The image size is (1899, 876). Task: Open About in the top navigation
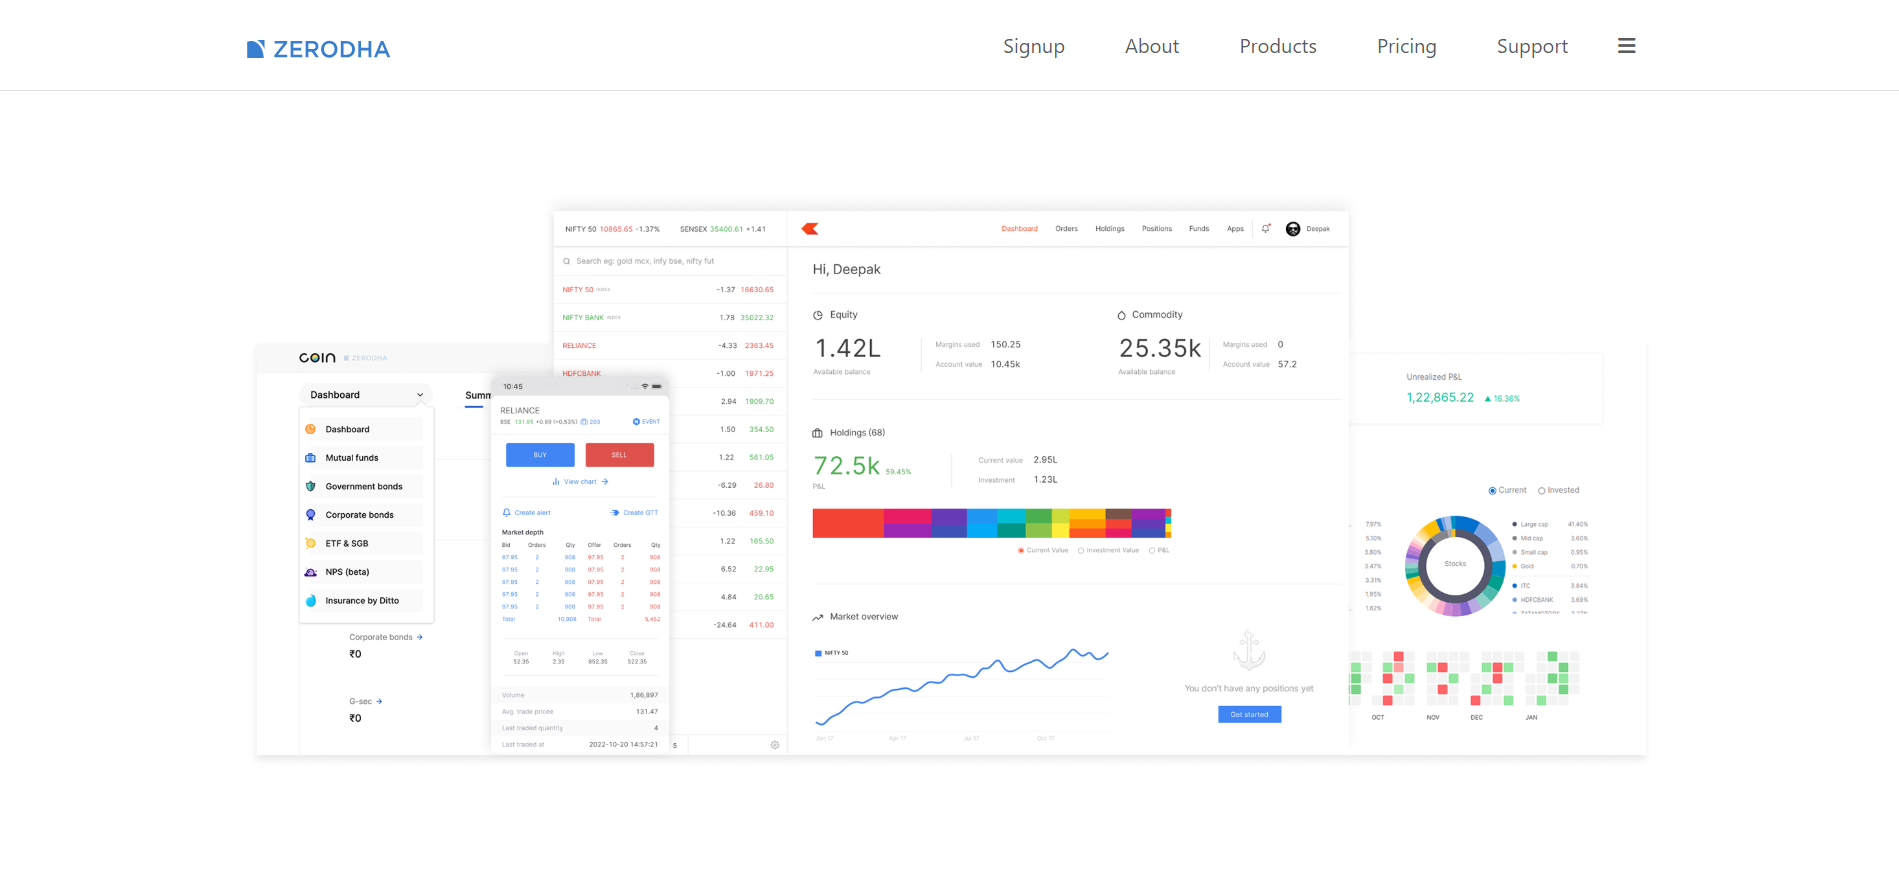pos(1152,46)
